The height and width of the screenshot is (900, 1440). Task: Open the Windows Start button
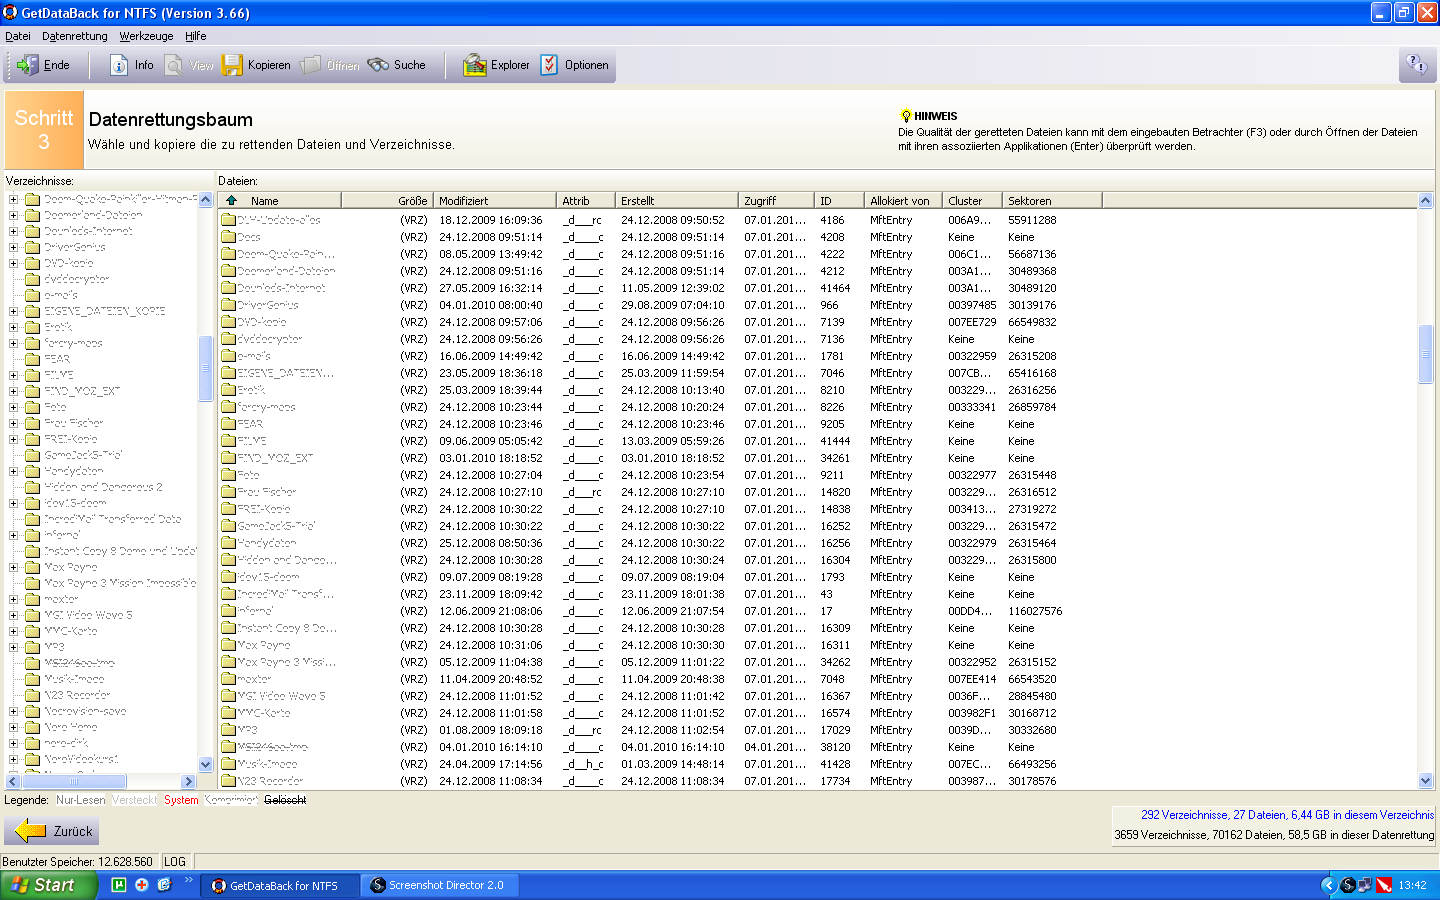point(49,885)
